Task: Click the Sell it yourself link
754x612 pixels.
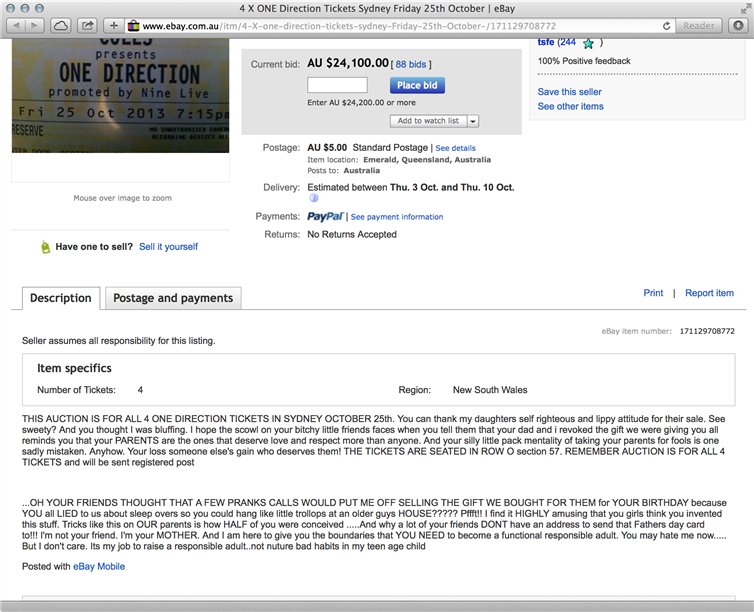Action: tap(168, 246)
